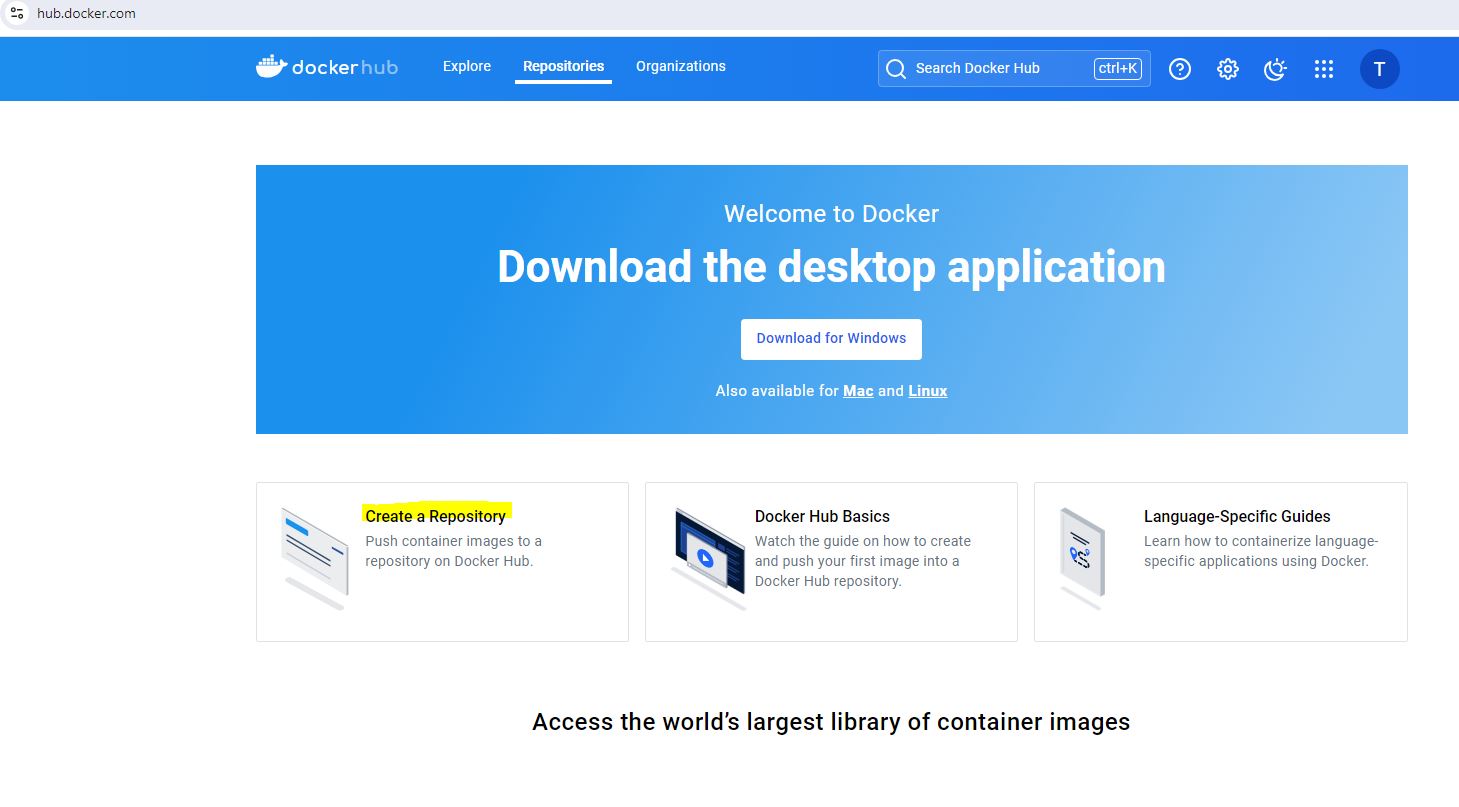Select the Repositories tab

pos(563,67)
